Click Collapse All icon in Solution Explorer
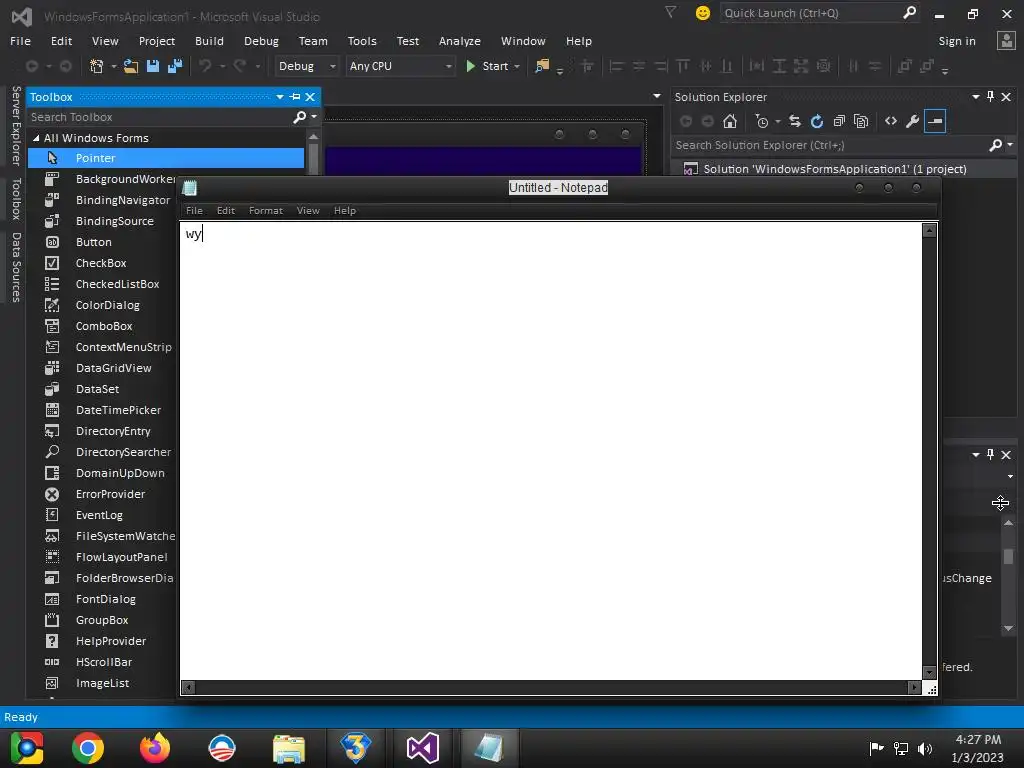This screenshot has width=1024, height=768. [x=839, y=121]
